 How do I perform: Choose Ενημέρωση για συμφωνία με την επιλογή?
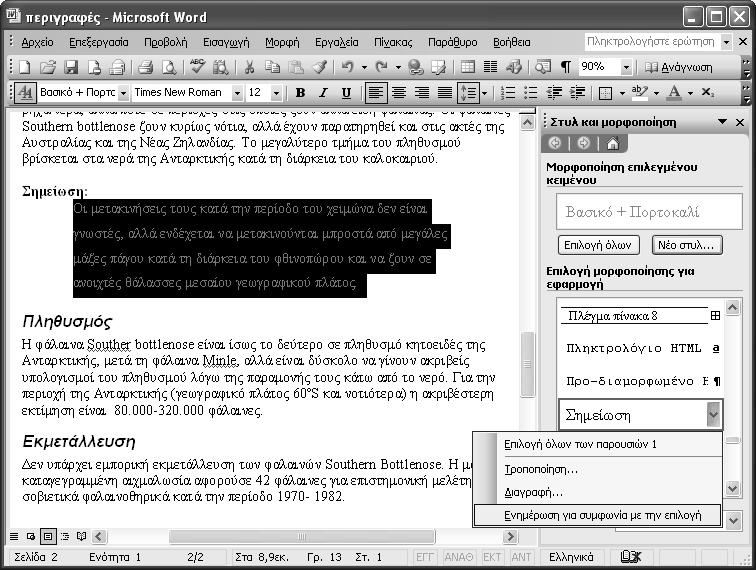tap(598, 515)
